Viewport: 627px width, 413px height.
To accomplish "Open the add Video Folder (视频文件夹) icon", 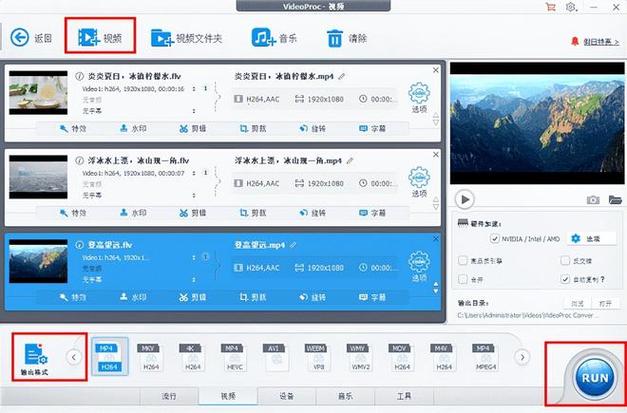I will tap(162, 38).
